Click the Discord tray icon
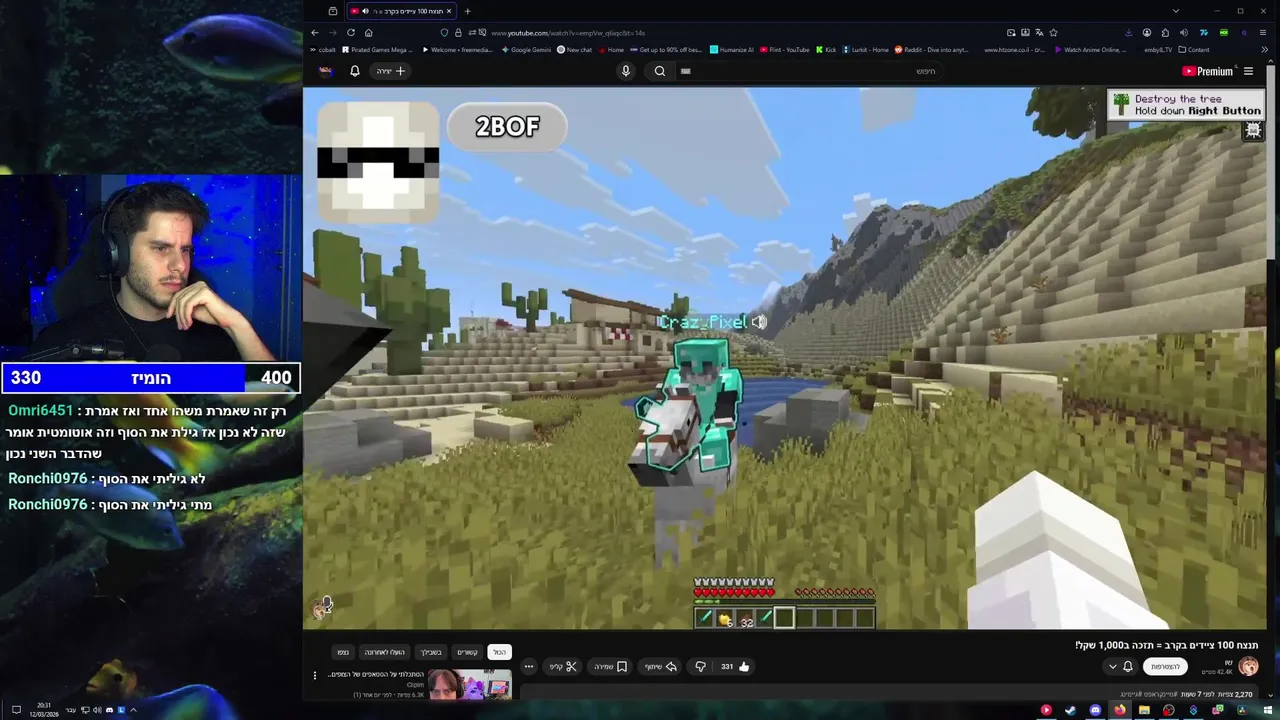Viewport: 1280px width, 720px height. [110, 710]
